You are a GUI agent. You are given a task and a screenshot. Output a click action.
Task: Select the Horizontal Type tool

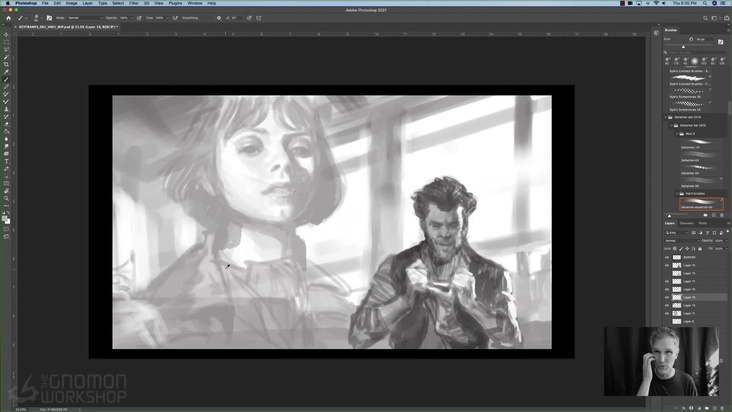click(6, 161)
